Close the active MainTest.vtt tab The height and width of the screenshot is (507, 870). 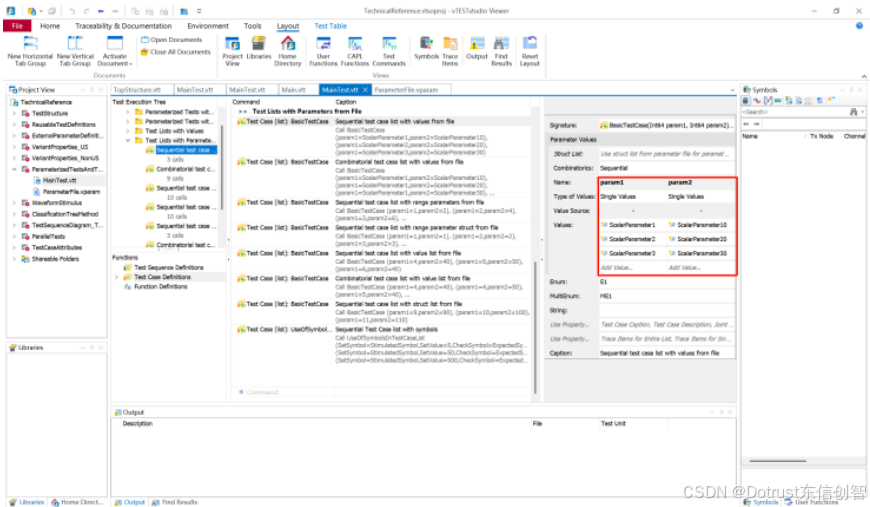(365, 90)
